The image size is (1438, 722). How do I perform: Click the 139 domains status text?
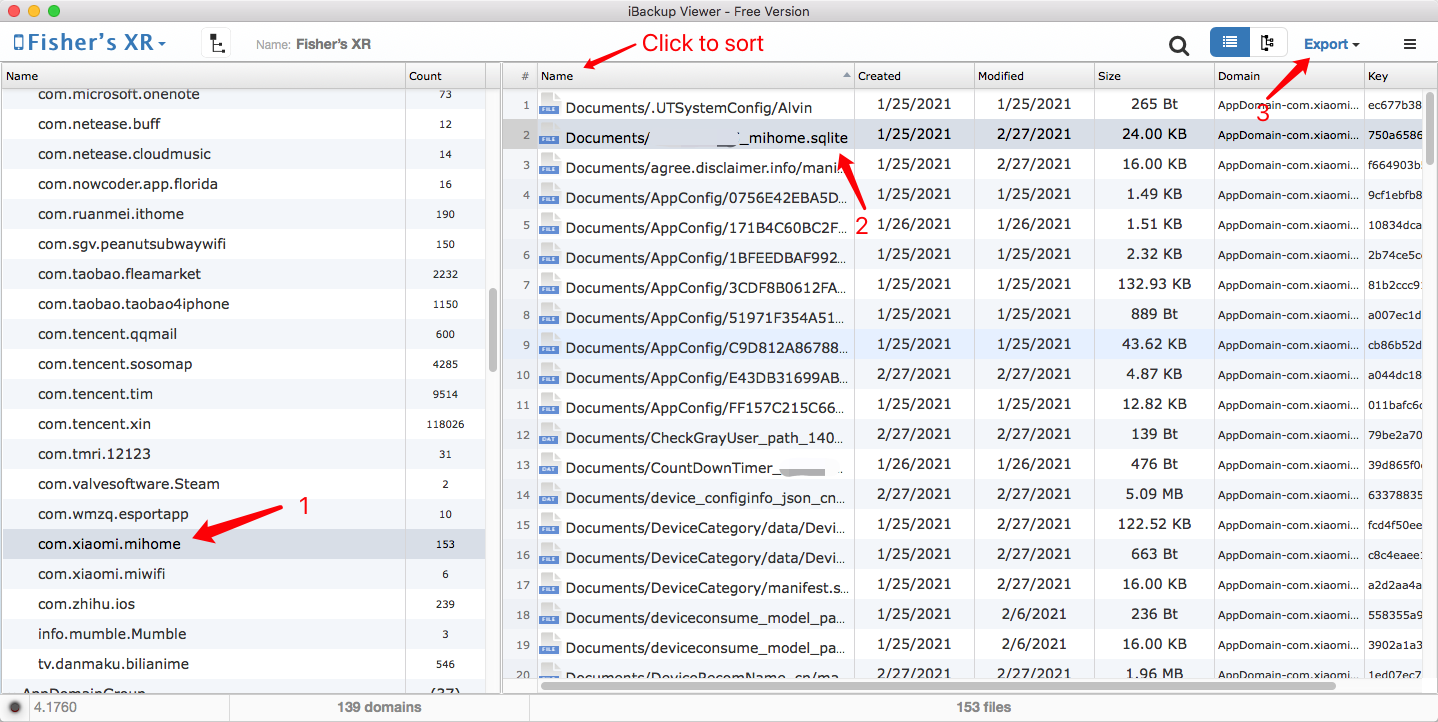(379, 707)
